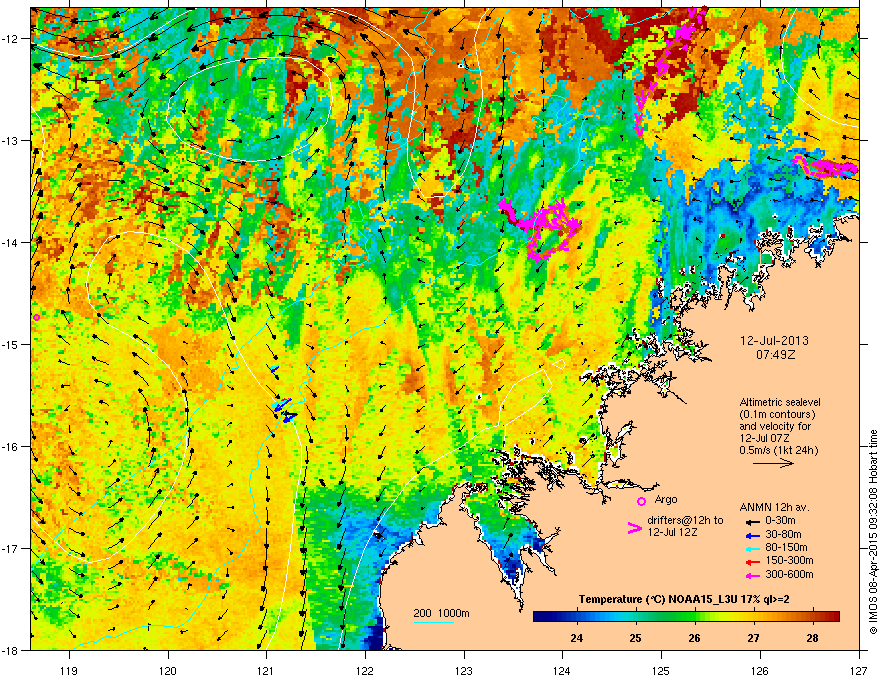Click the Argo magenta circle legend symbol

pos(641,501)
